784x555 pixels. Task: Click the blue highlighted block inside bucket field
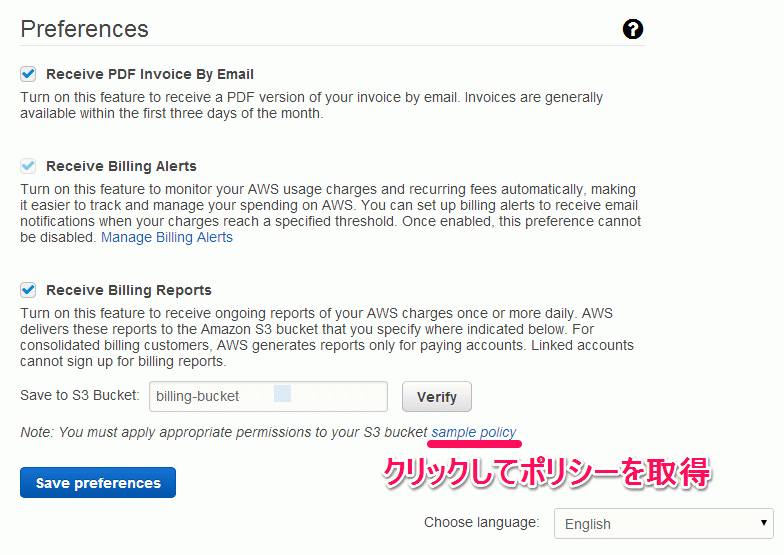point(282,394)
